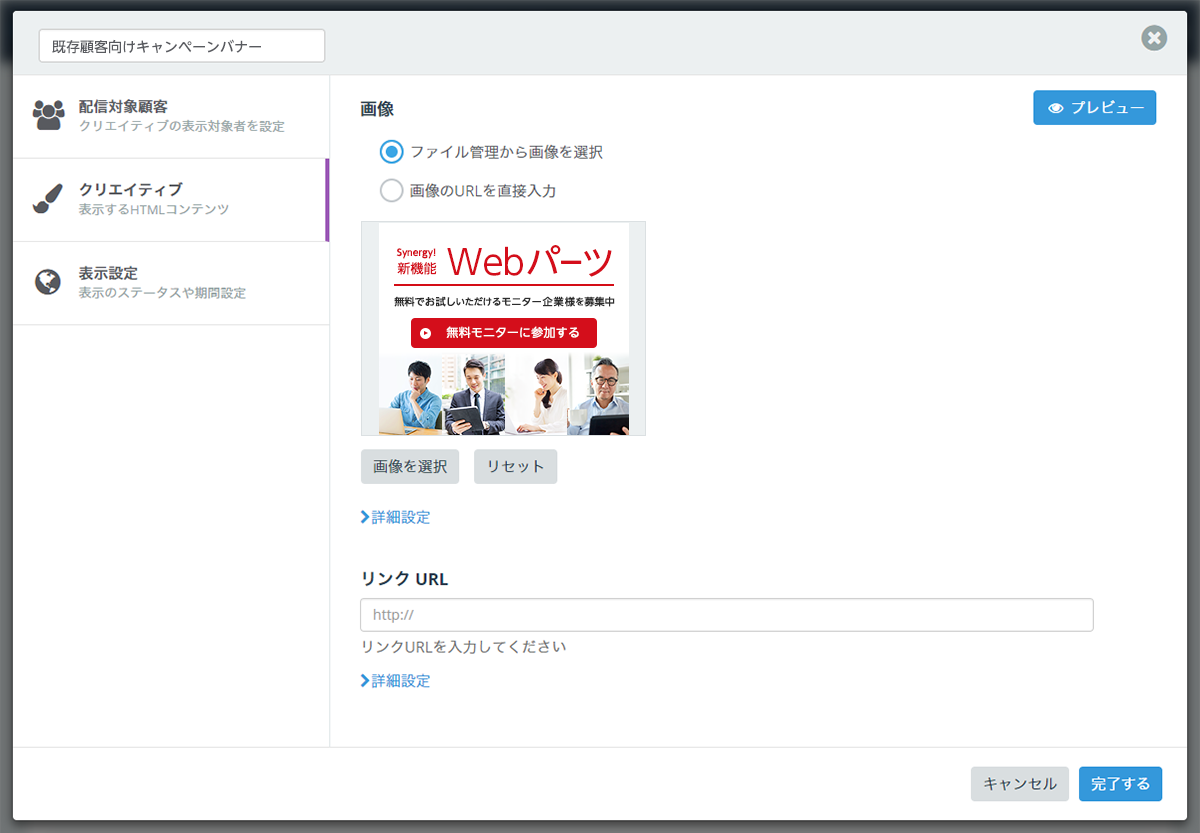Click the globe icon beside 表示設定
The height and width of the screenshot is (833, 1200).
(48, 282)
